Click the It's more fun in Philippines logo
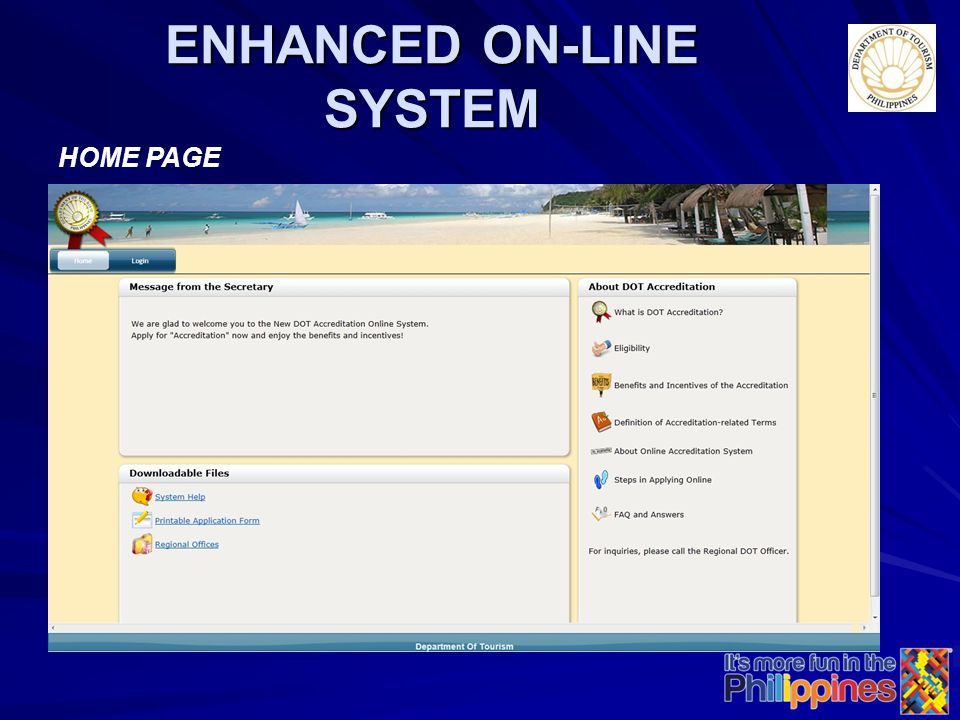The width and height of the screenshot is (960, 720). (838, 681)
